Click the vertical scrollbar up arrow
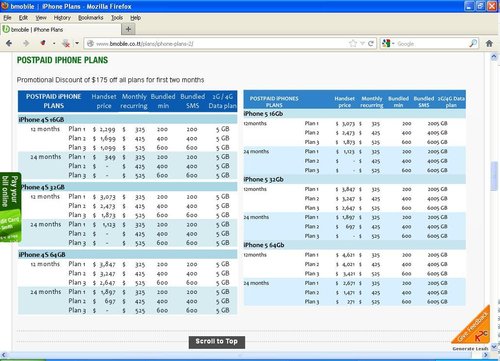 [x=494, y=57]
